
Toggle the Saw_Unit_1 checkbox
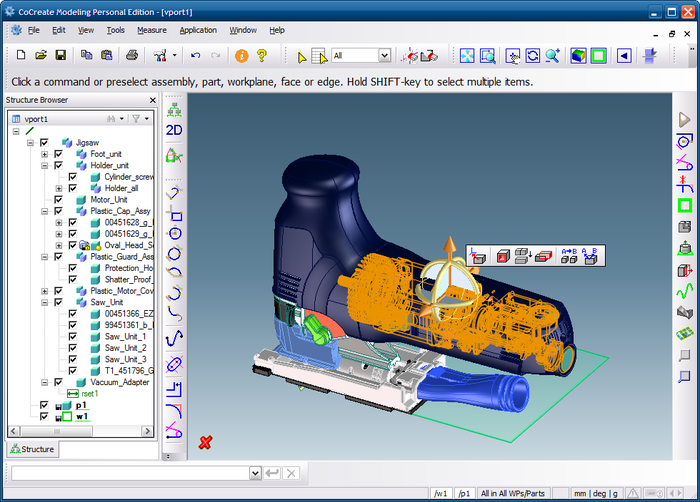point(72,336)
